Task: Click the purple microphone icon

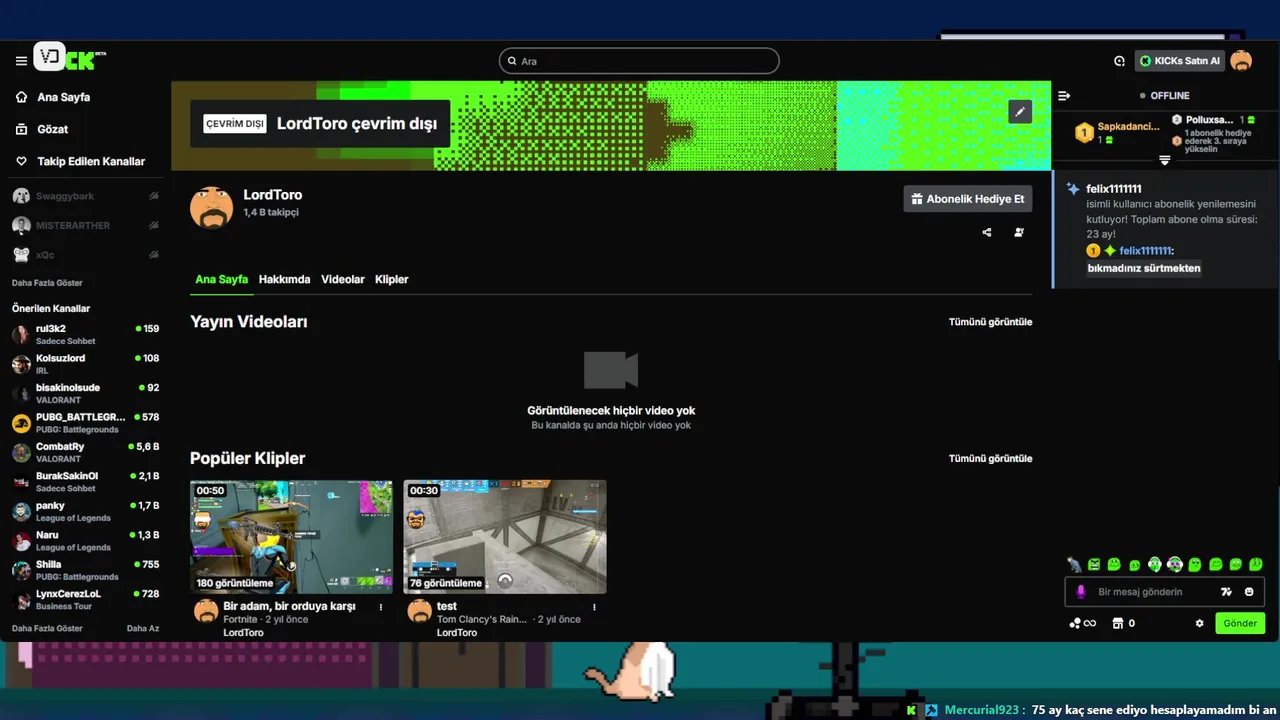Action: pos(1080,592)
